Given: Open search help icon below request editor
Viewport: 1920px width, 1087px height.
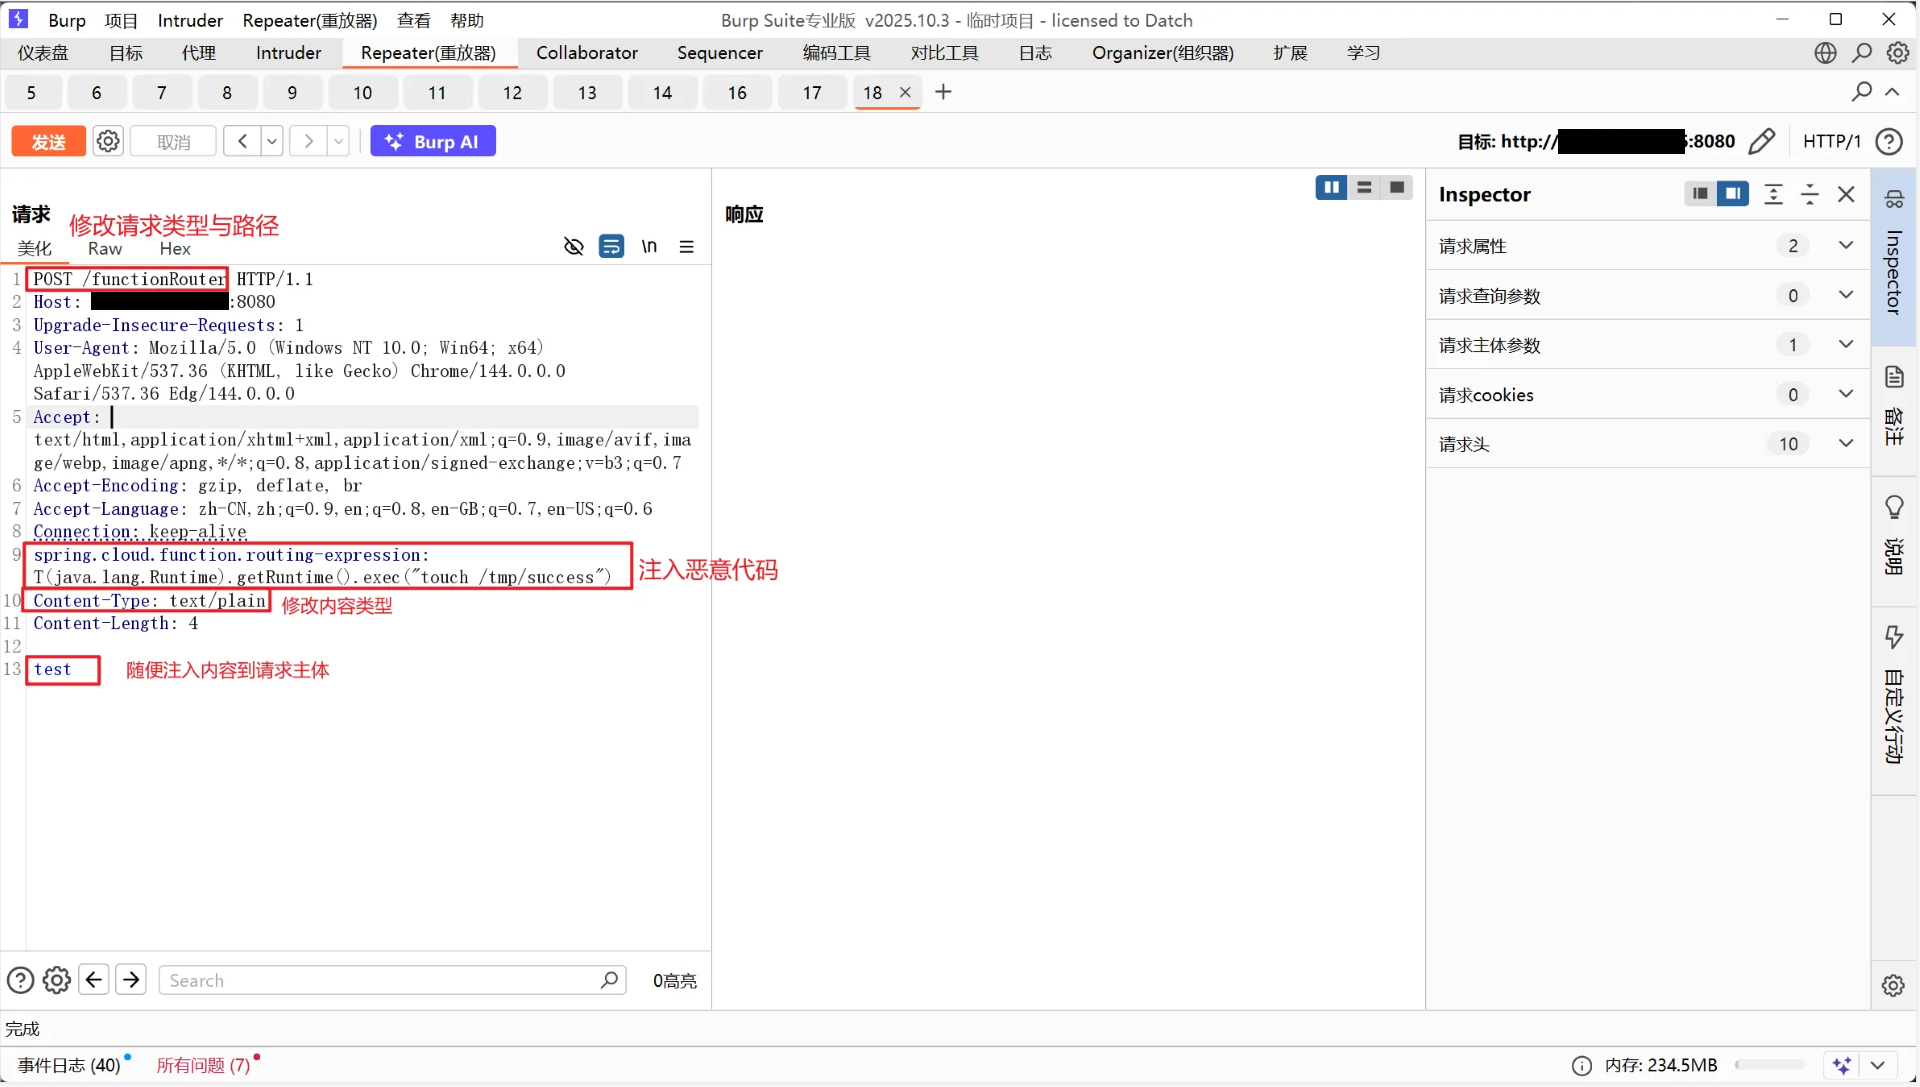Looking at the screenshot, I should click(x=20, y=980).
